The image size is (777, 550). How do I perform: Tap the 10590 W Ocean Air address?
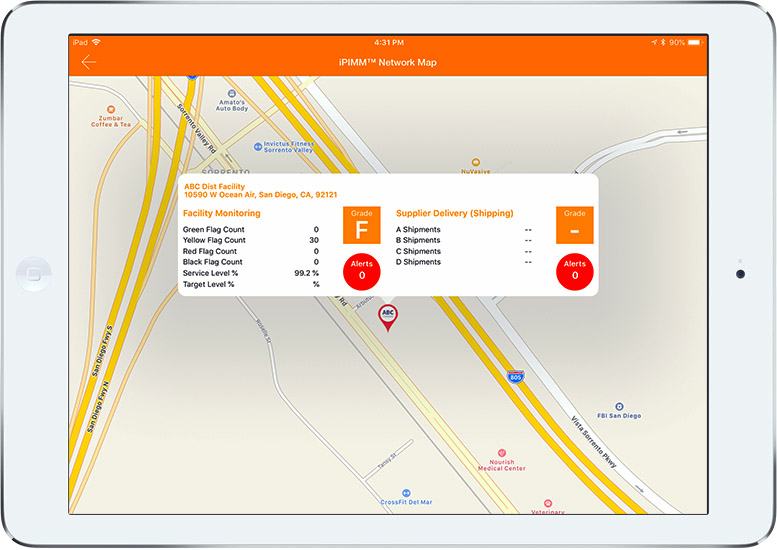(x=261, y=195)
